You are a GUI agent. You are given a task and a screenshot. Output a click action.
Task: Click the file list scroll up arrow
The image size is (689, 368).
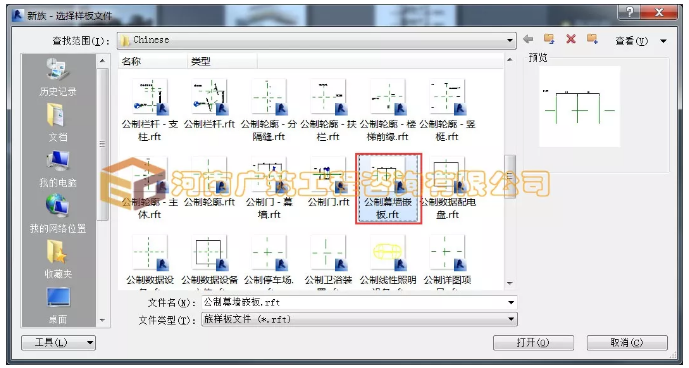(x=510, y=60)
